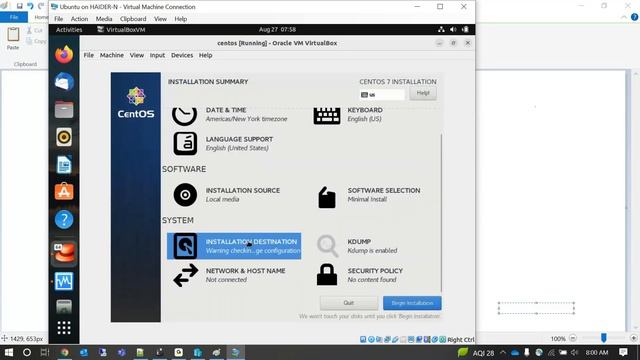Click the us keyboard layout field
This screenshot has width=640, height=360.
pos(382,95)
